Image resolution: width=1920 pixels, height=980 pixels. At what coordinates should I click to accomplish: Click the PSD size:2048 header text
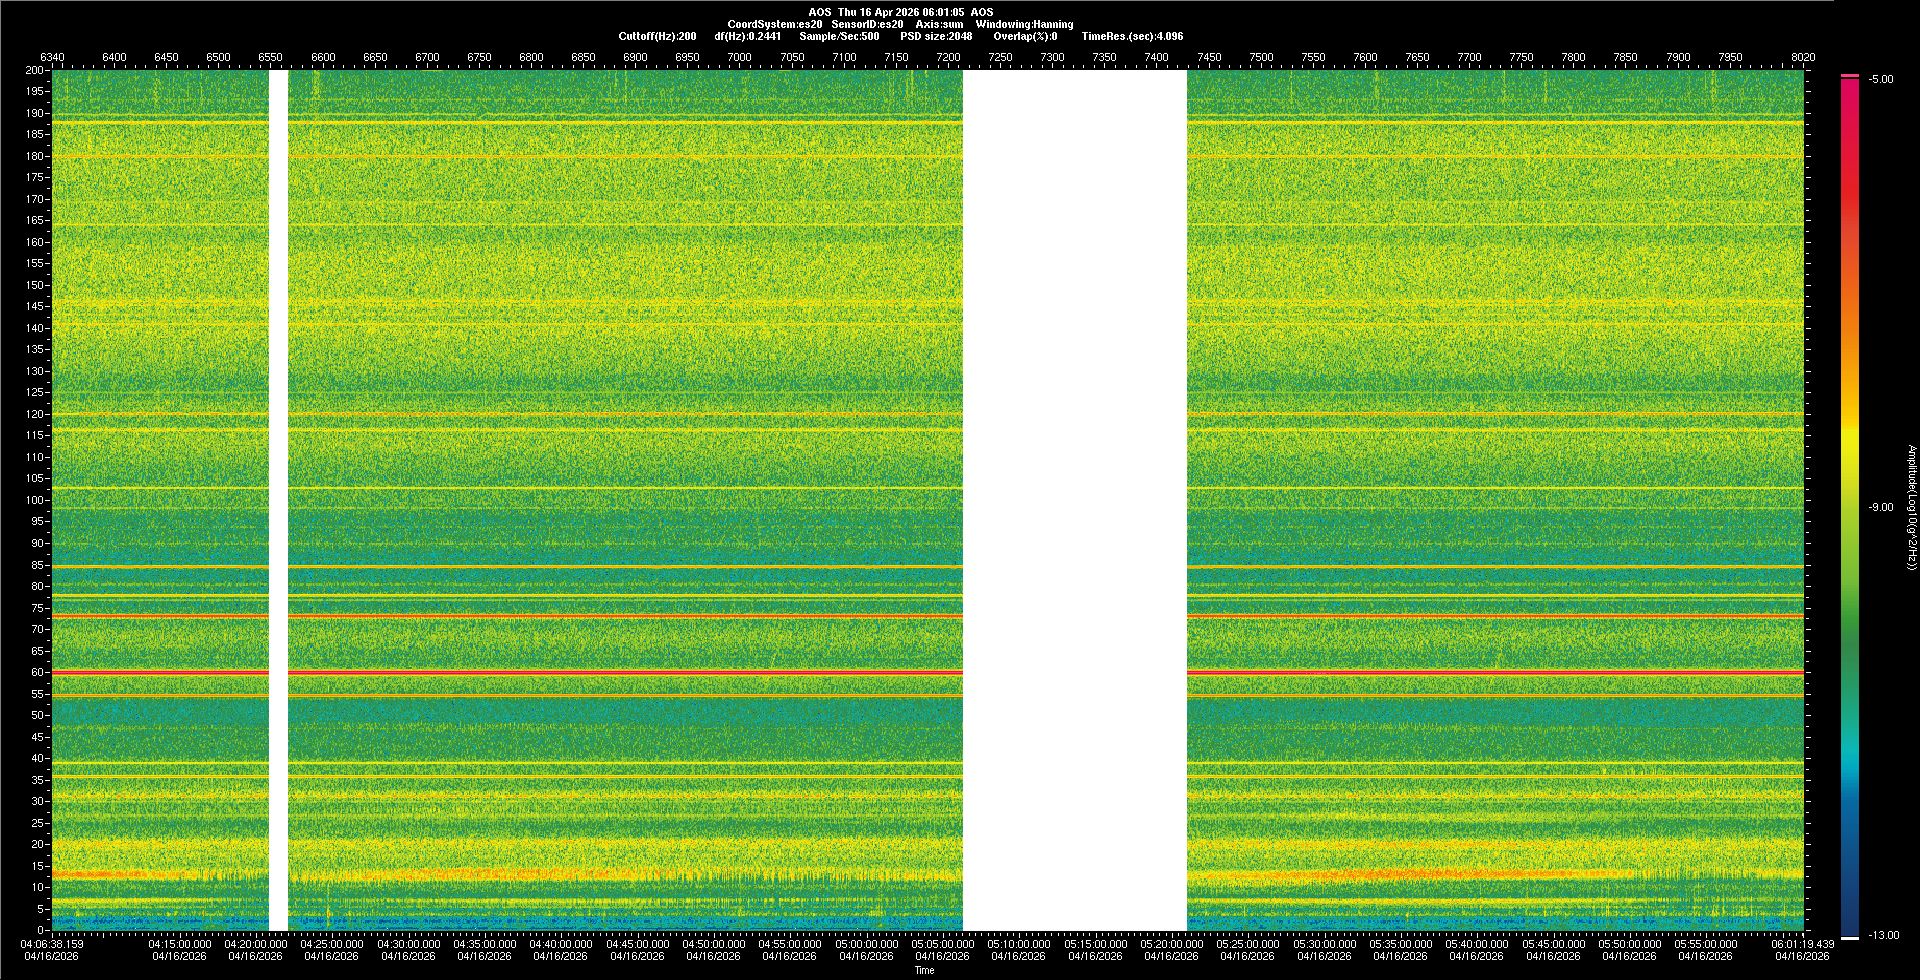coord(936,36)
